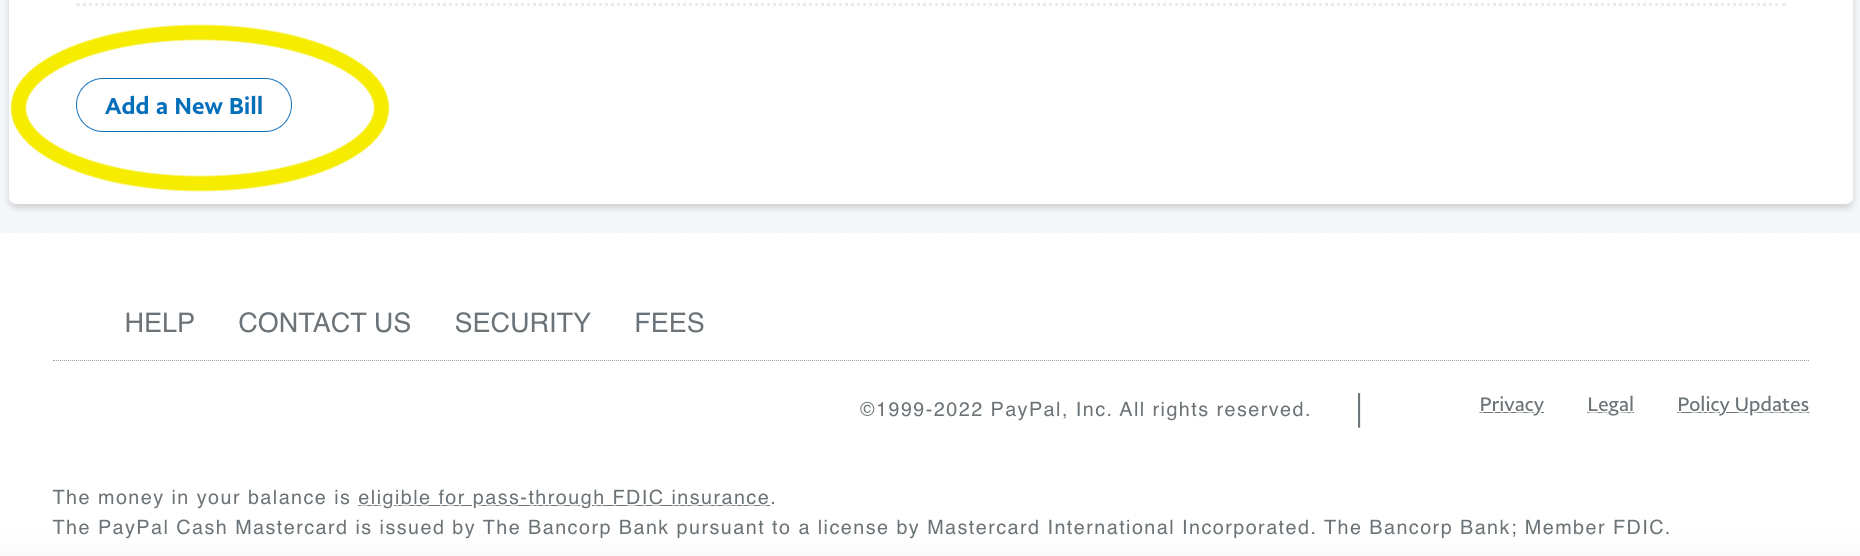View Policy Updates

[1743, 405]
